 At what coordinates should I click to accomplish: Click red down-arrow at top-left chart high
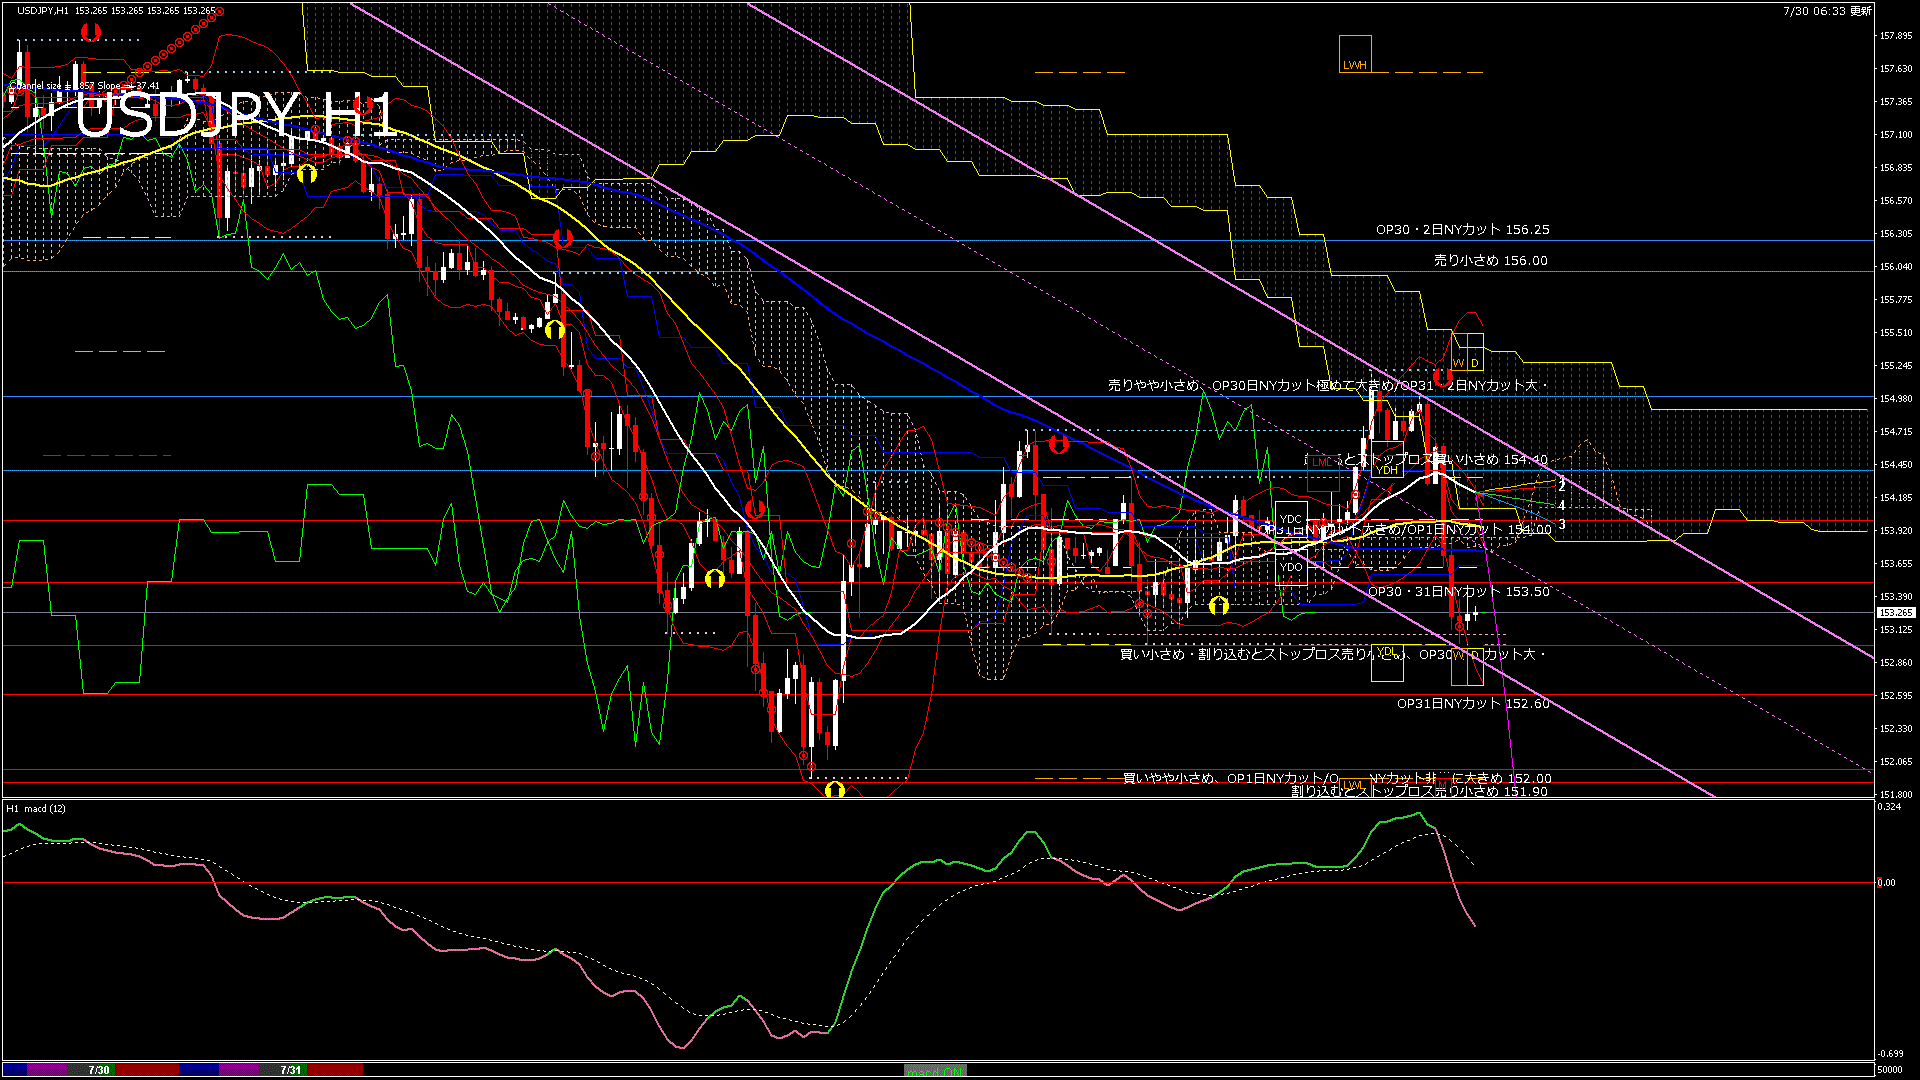(x=91, y=31)
